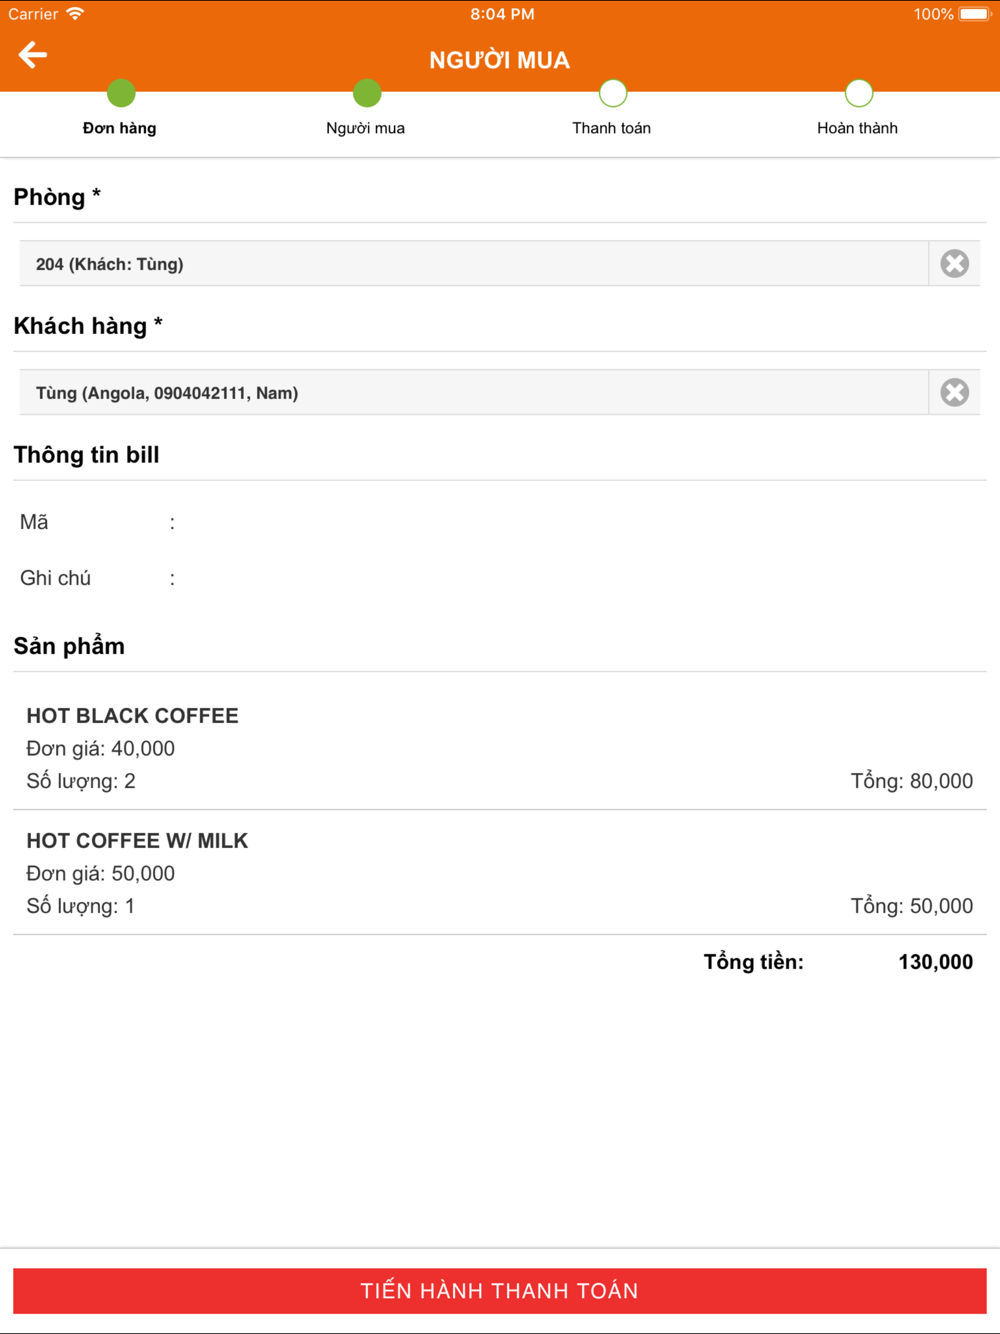Screen dimensions: 1000x1334
Task: Select the Người mua step circle
Action: pyautogui.click(x=367, y=93)
